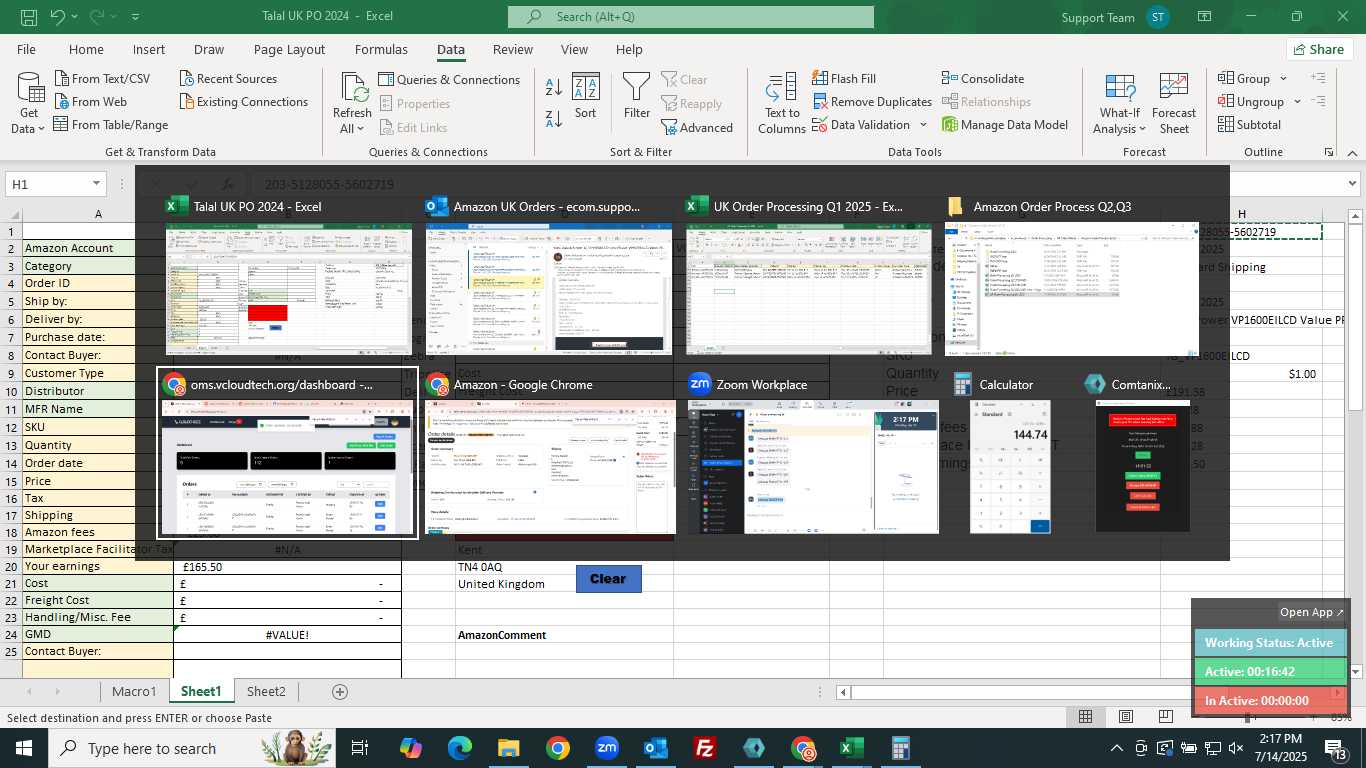The width and height of the screenshot is (1366, 768).
Task: Click From Web import option
Action: tap(89, 102)
